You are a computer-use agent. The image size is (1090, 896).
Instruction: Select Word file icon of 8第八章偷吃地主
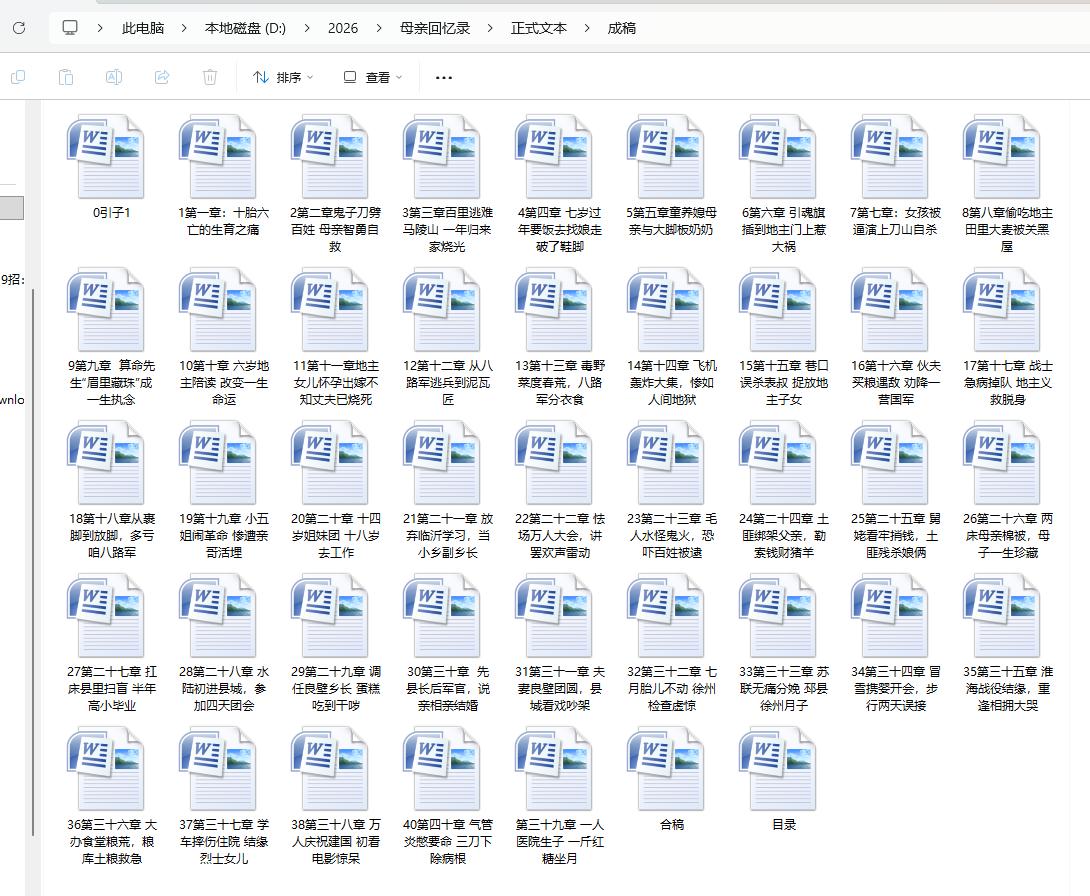point(1000,157)
